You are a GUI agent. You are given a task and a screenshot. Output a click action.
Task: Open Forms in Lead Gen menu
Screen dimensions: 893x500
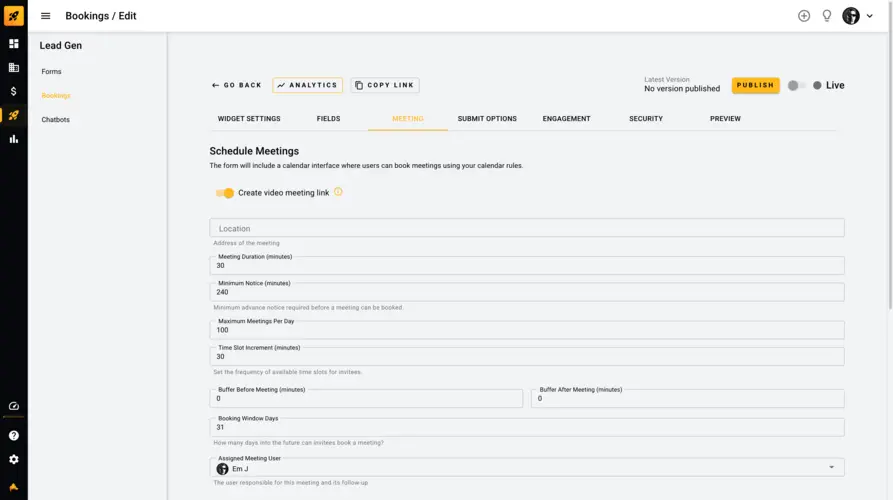[51, 72]
